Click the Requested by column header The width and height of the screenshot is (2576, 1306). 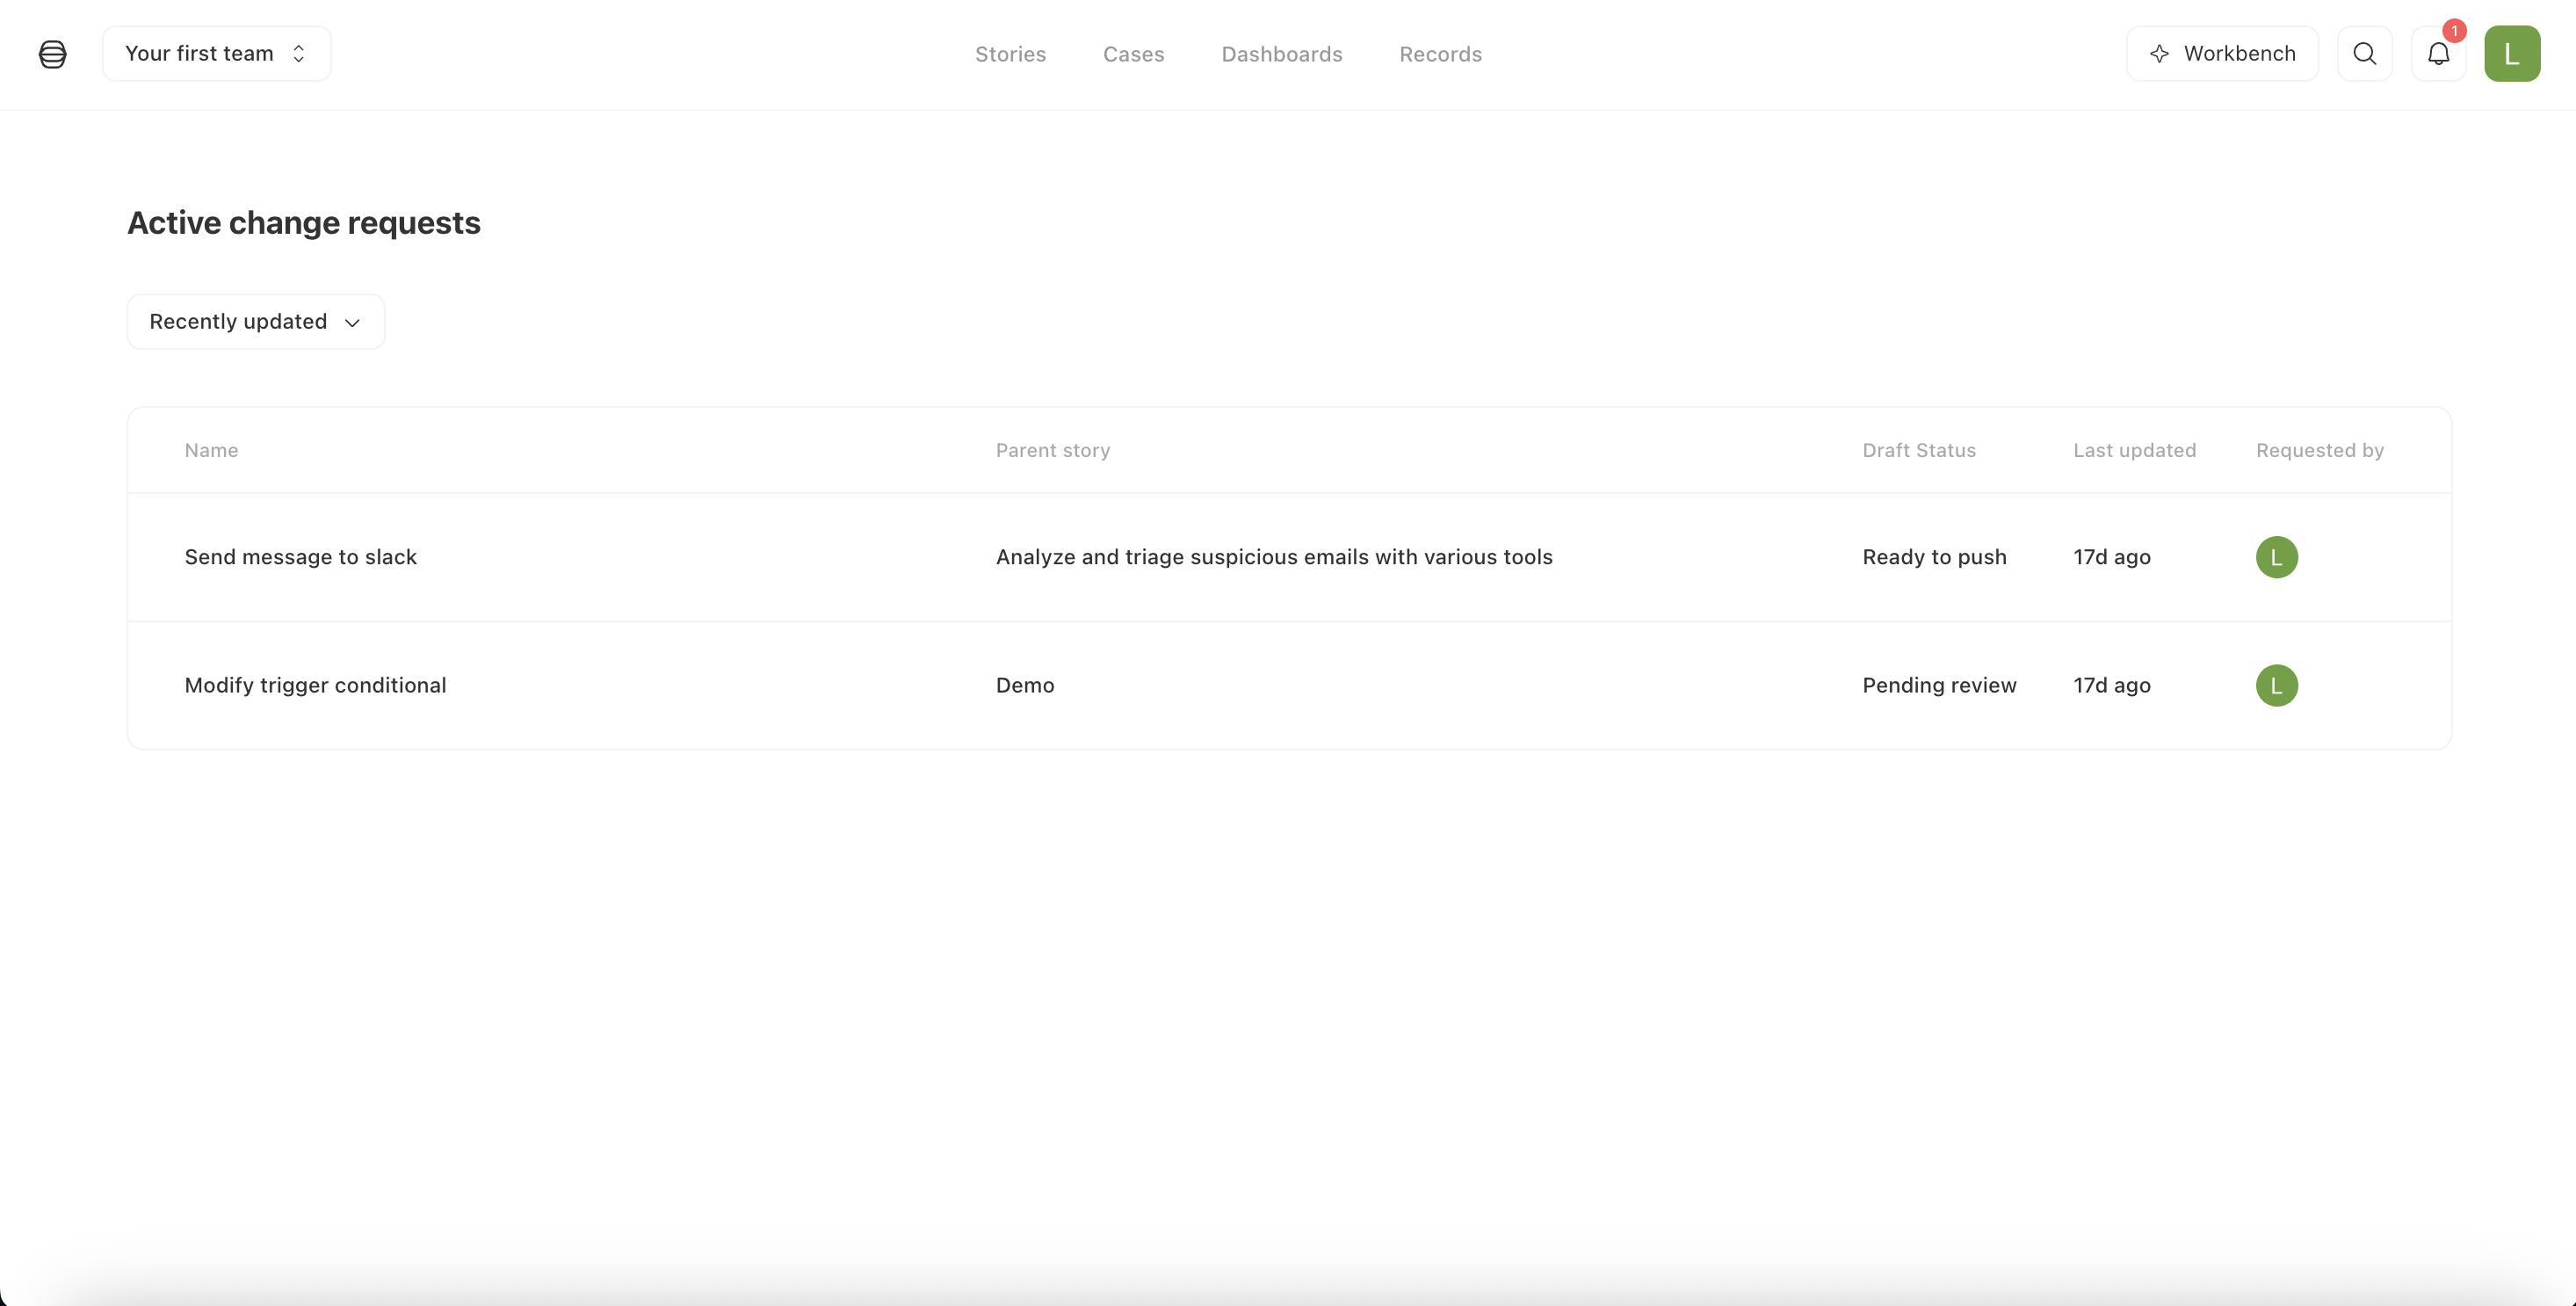pyautogui.click(x=2319, y=450)
